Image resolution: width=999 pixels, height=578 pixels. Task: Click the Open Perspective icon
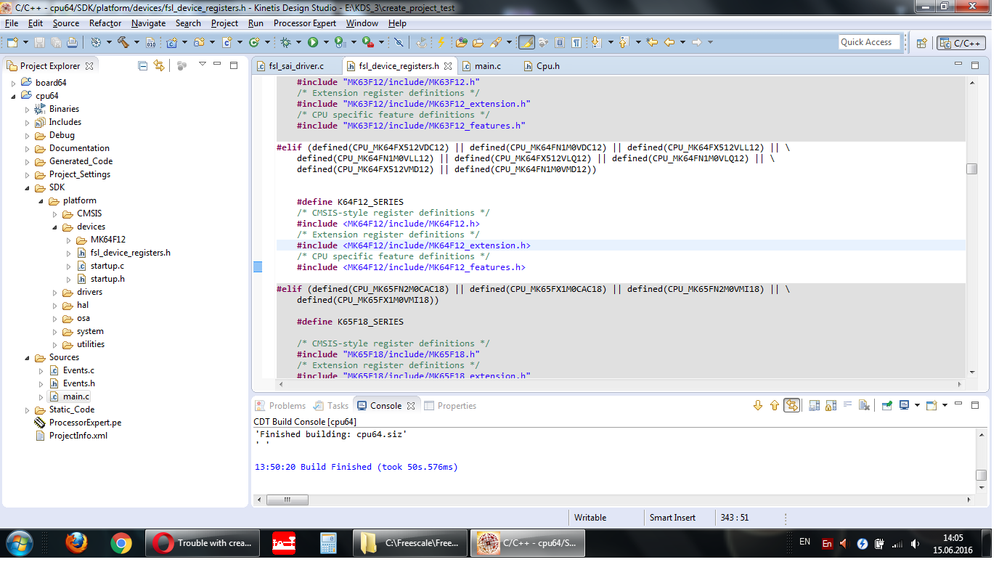pyautogui.click(x=921, y=43)
